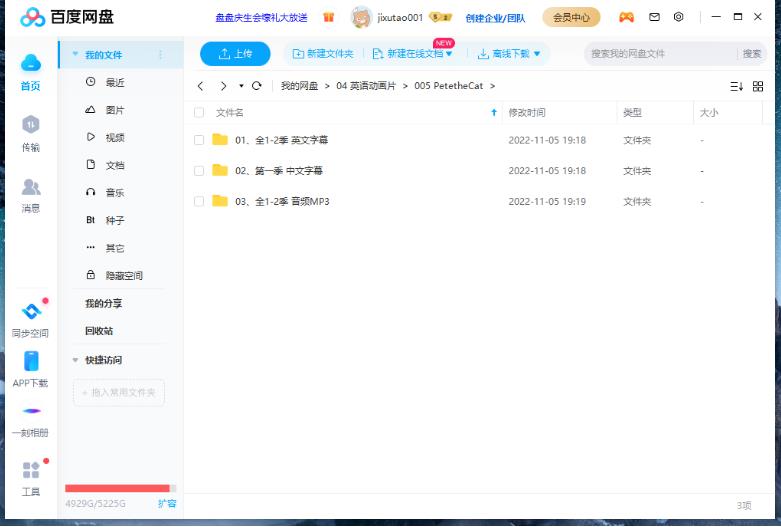Select 音乐 in the sidebar

coord(115,192)
